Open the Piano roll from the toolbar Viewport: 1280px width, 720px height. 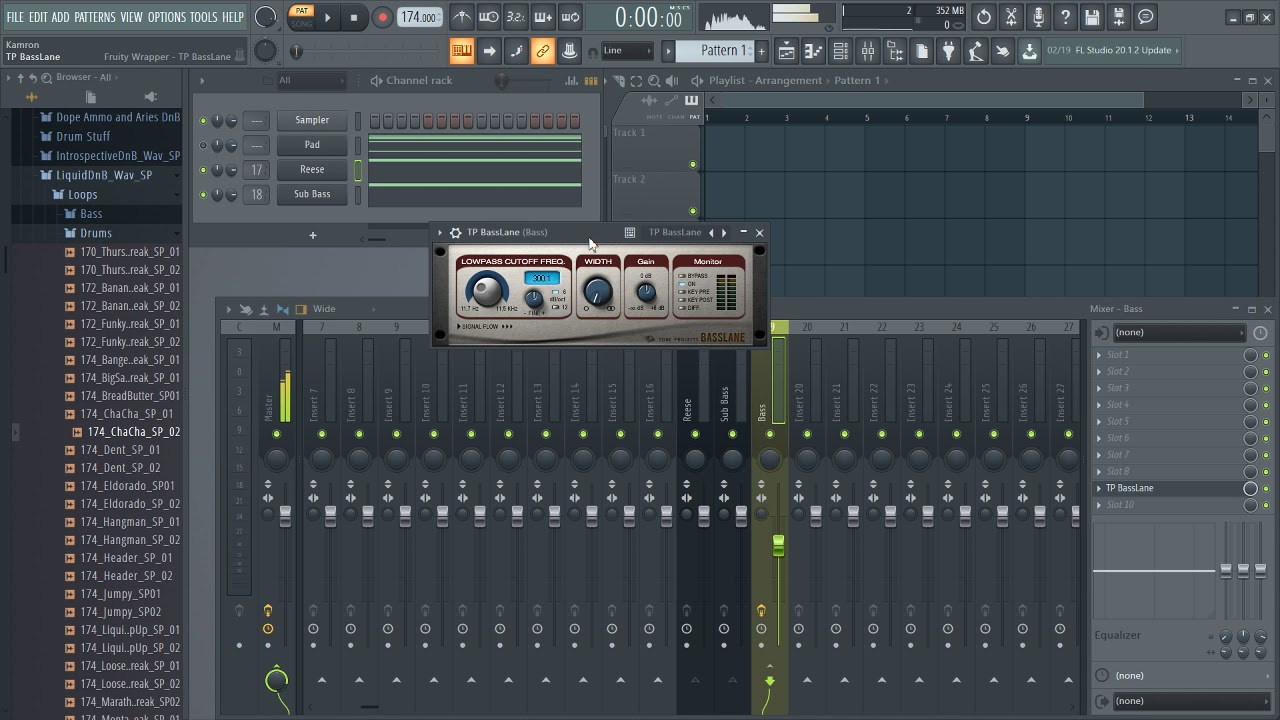[814, 51]
